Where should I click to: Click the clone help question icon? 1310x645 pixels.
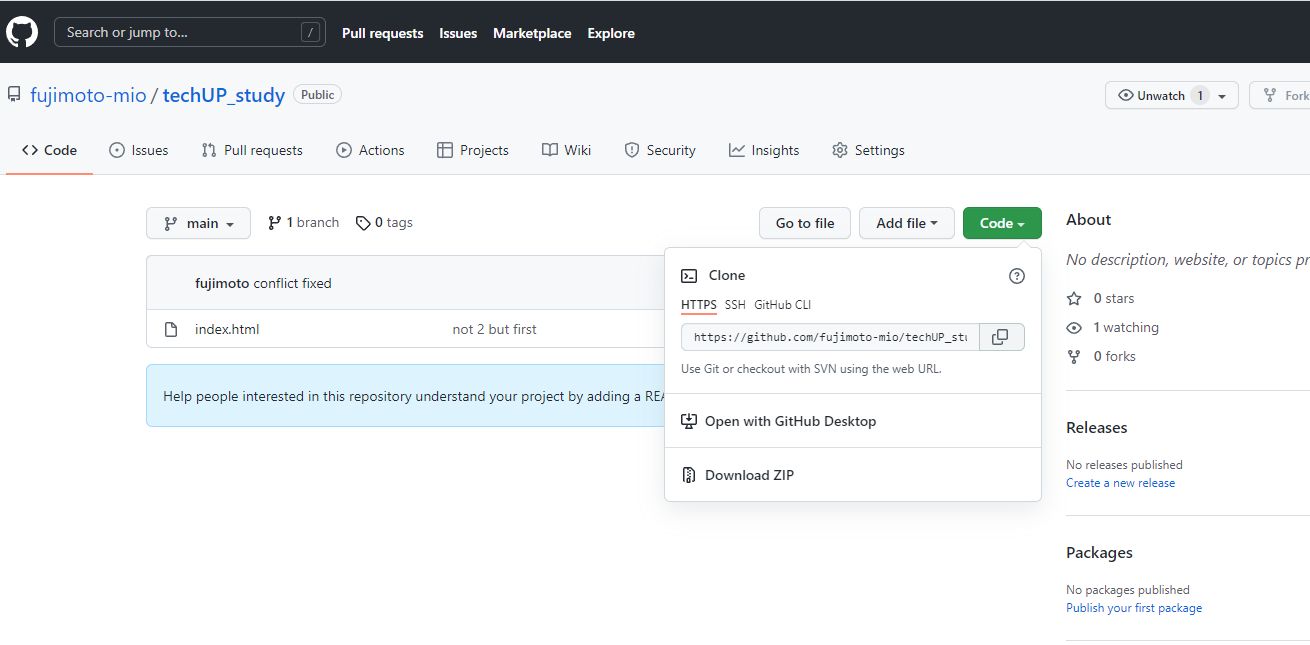(x=1016, y=276)
